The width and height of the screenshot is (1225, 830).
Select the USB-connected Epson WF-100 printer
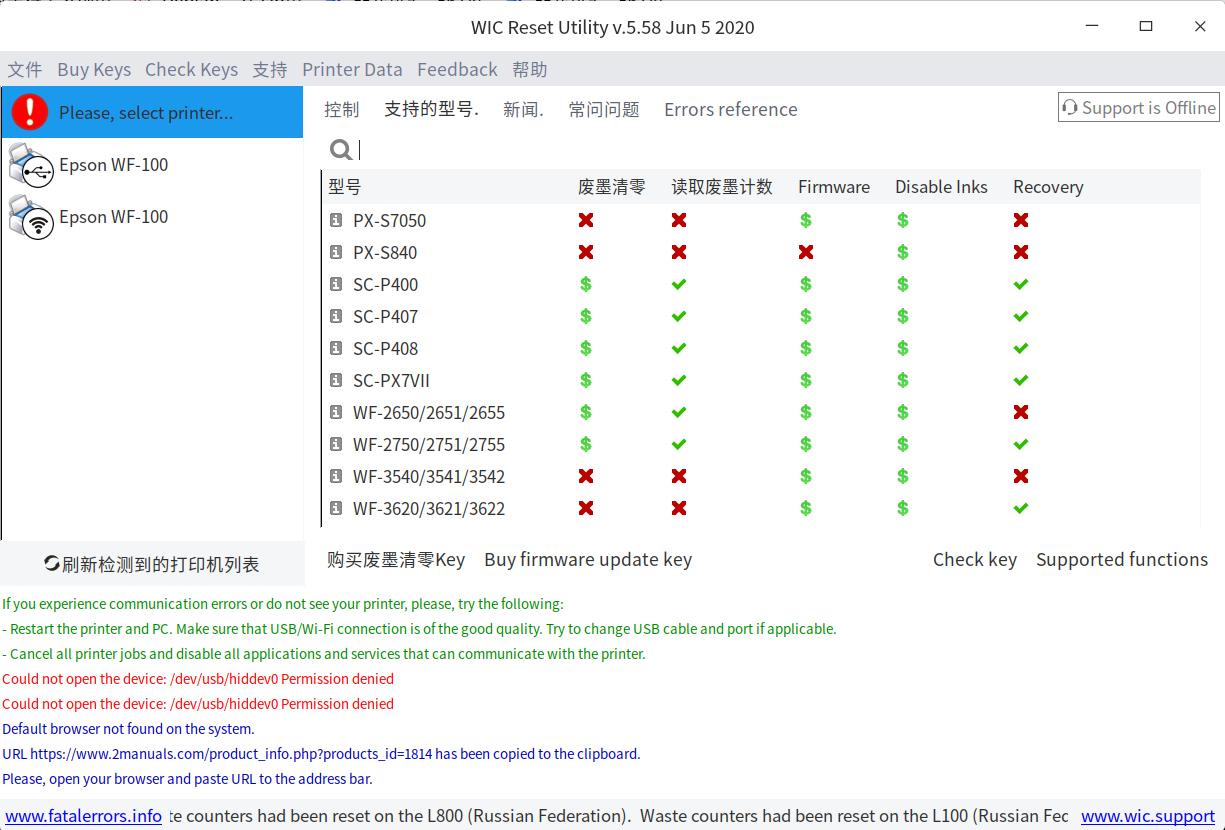(x=113, y=164)
